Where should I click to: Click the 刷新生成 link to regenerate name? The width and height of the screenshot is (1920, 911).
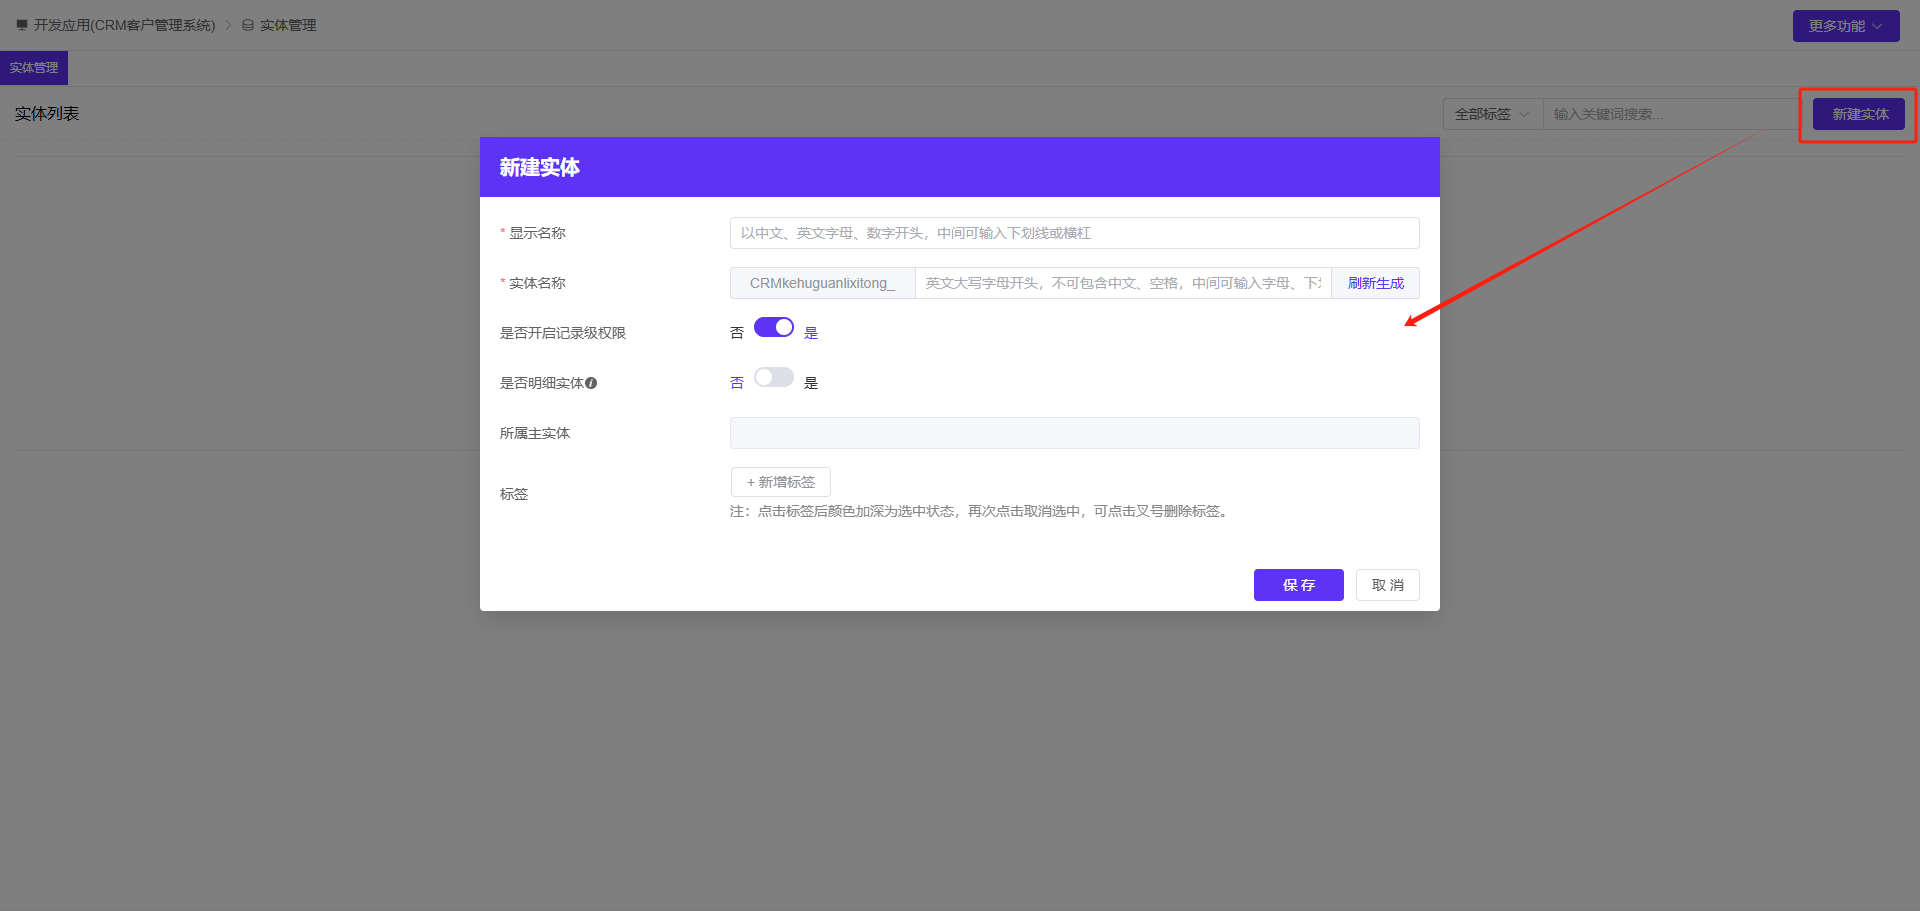click(1375, 283)
